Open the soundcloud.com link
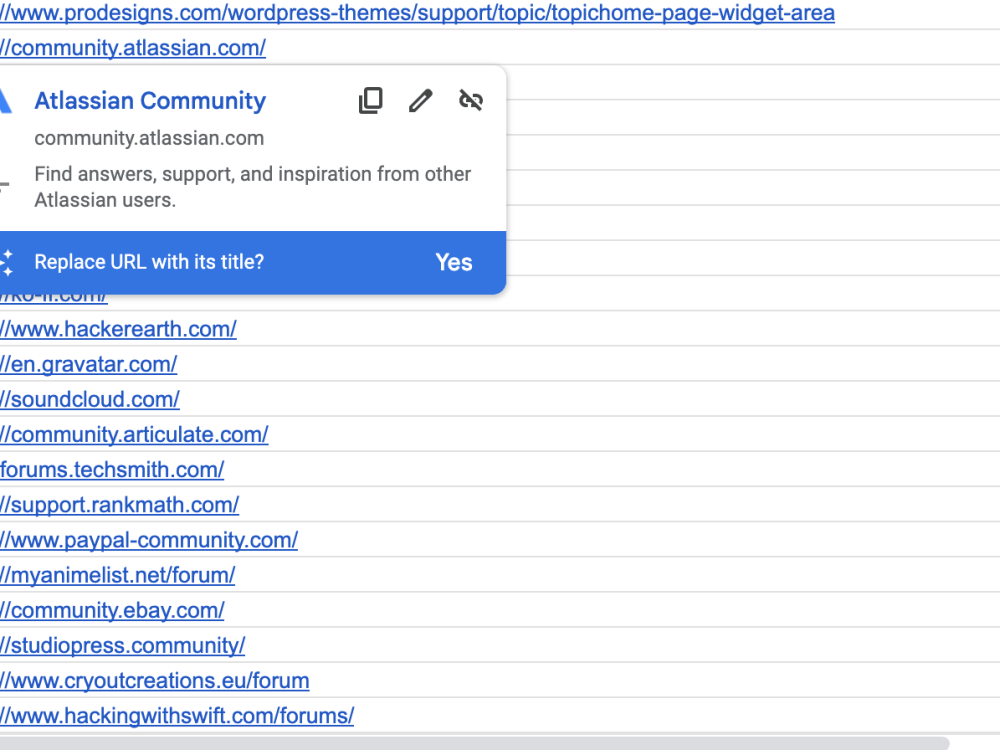The width and height of the screenshot is (1000, 750). 90,399
